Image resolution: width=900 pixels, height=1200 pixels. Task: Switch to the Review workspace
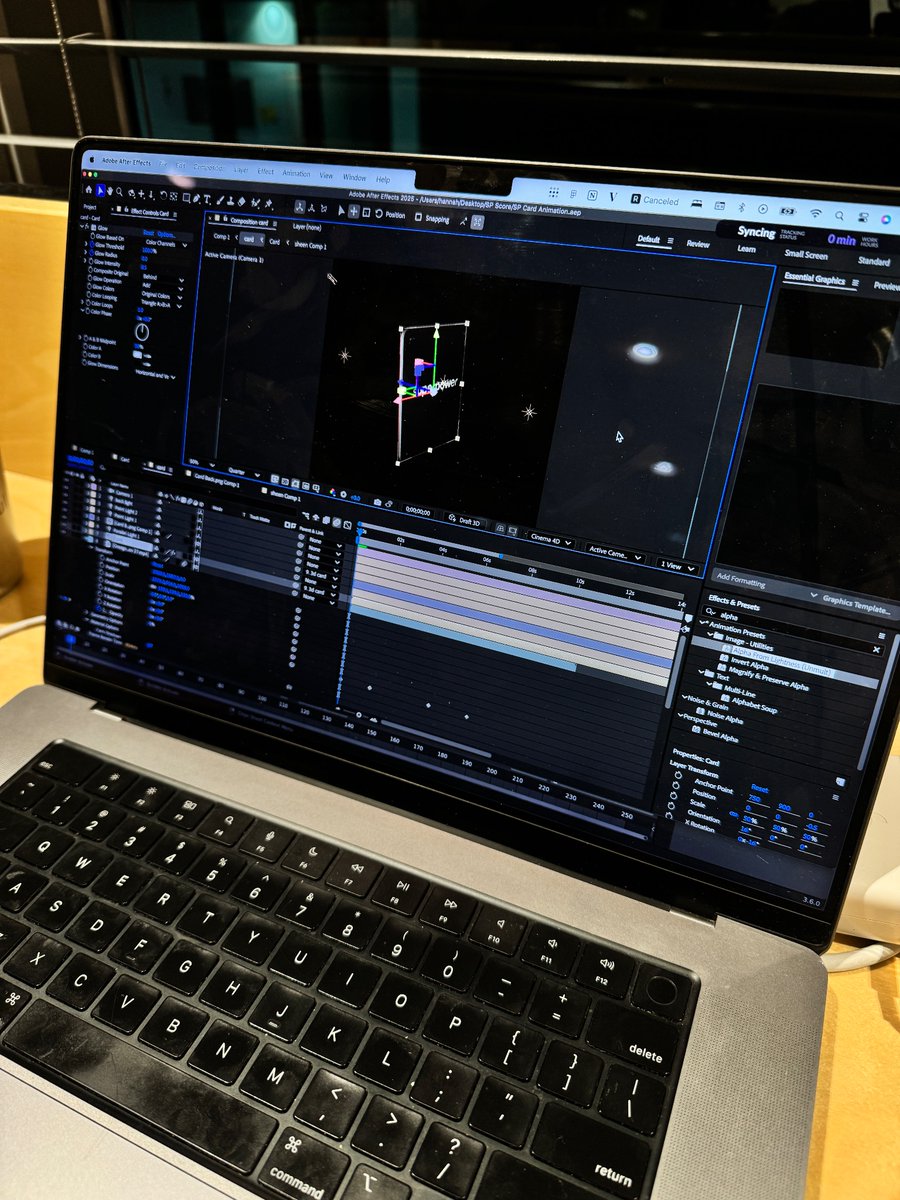pos(698,243)
